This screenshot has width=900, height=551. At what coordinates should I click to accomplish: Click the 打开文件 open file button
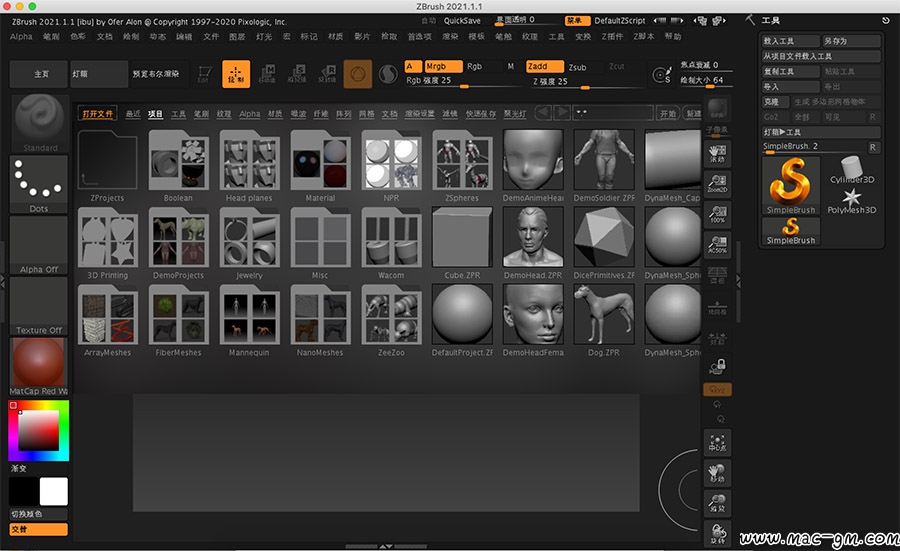[98, 114]
